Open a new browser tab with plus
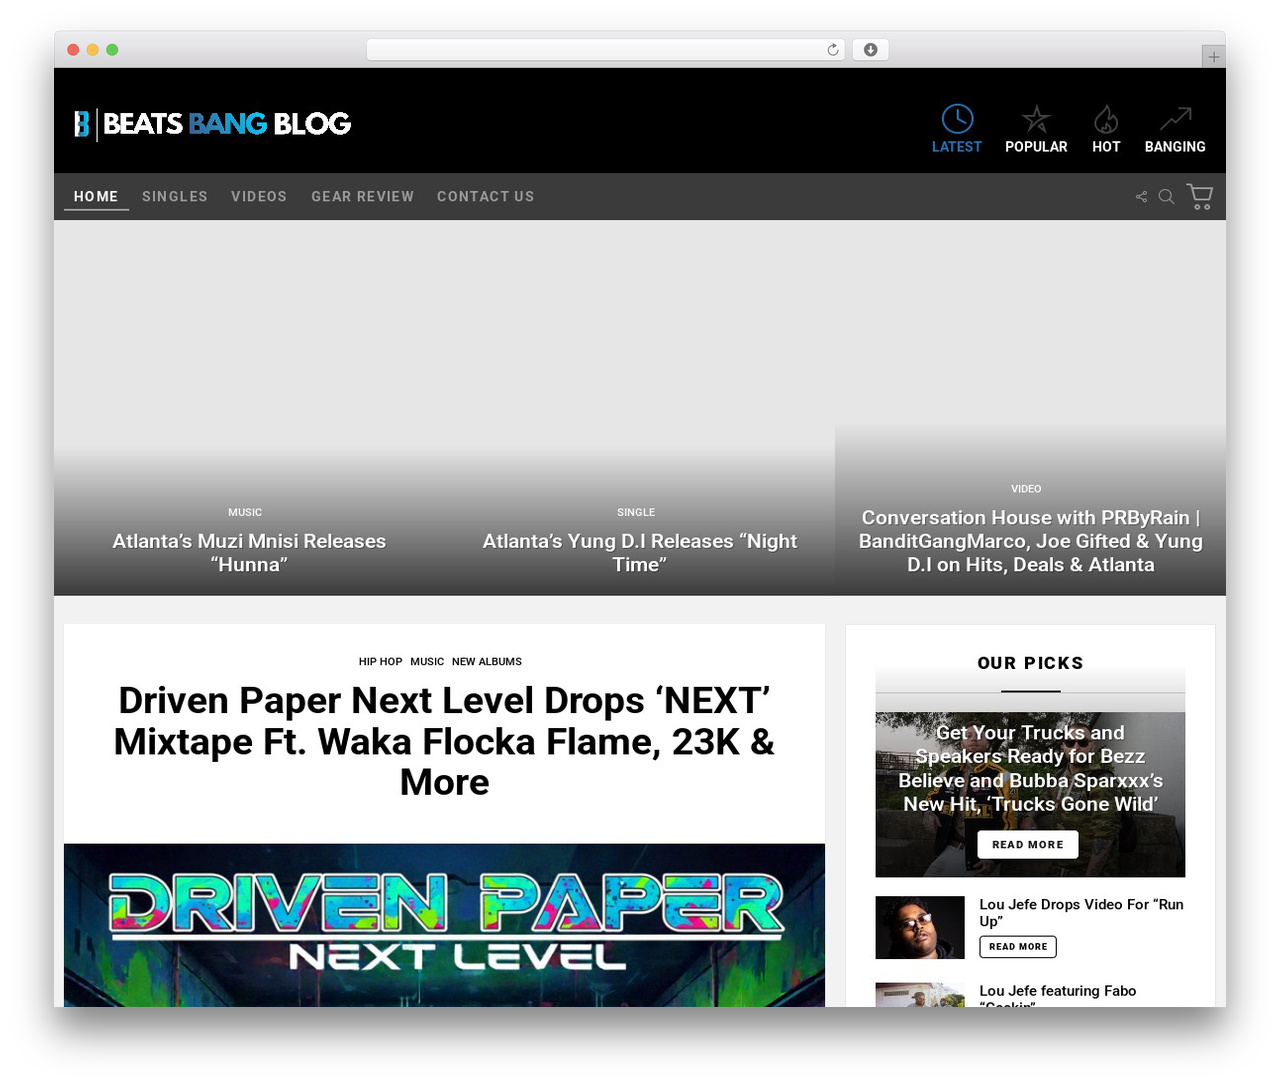 click(1213, 57)
